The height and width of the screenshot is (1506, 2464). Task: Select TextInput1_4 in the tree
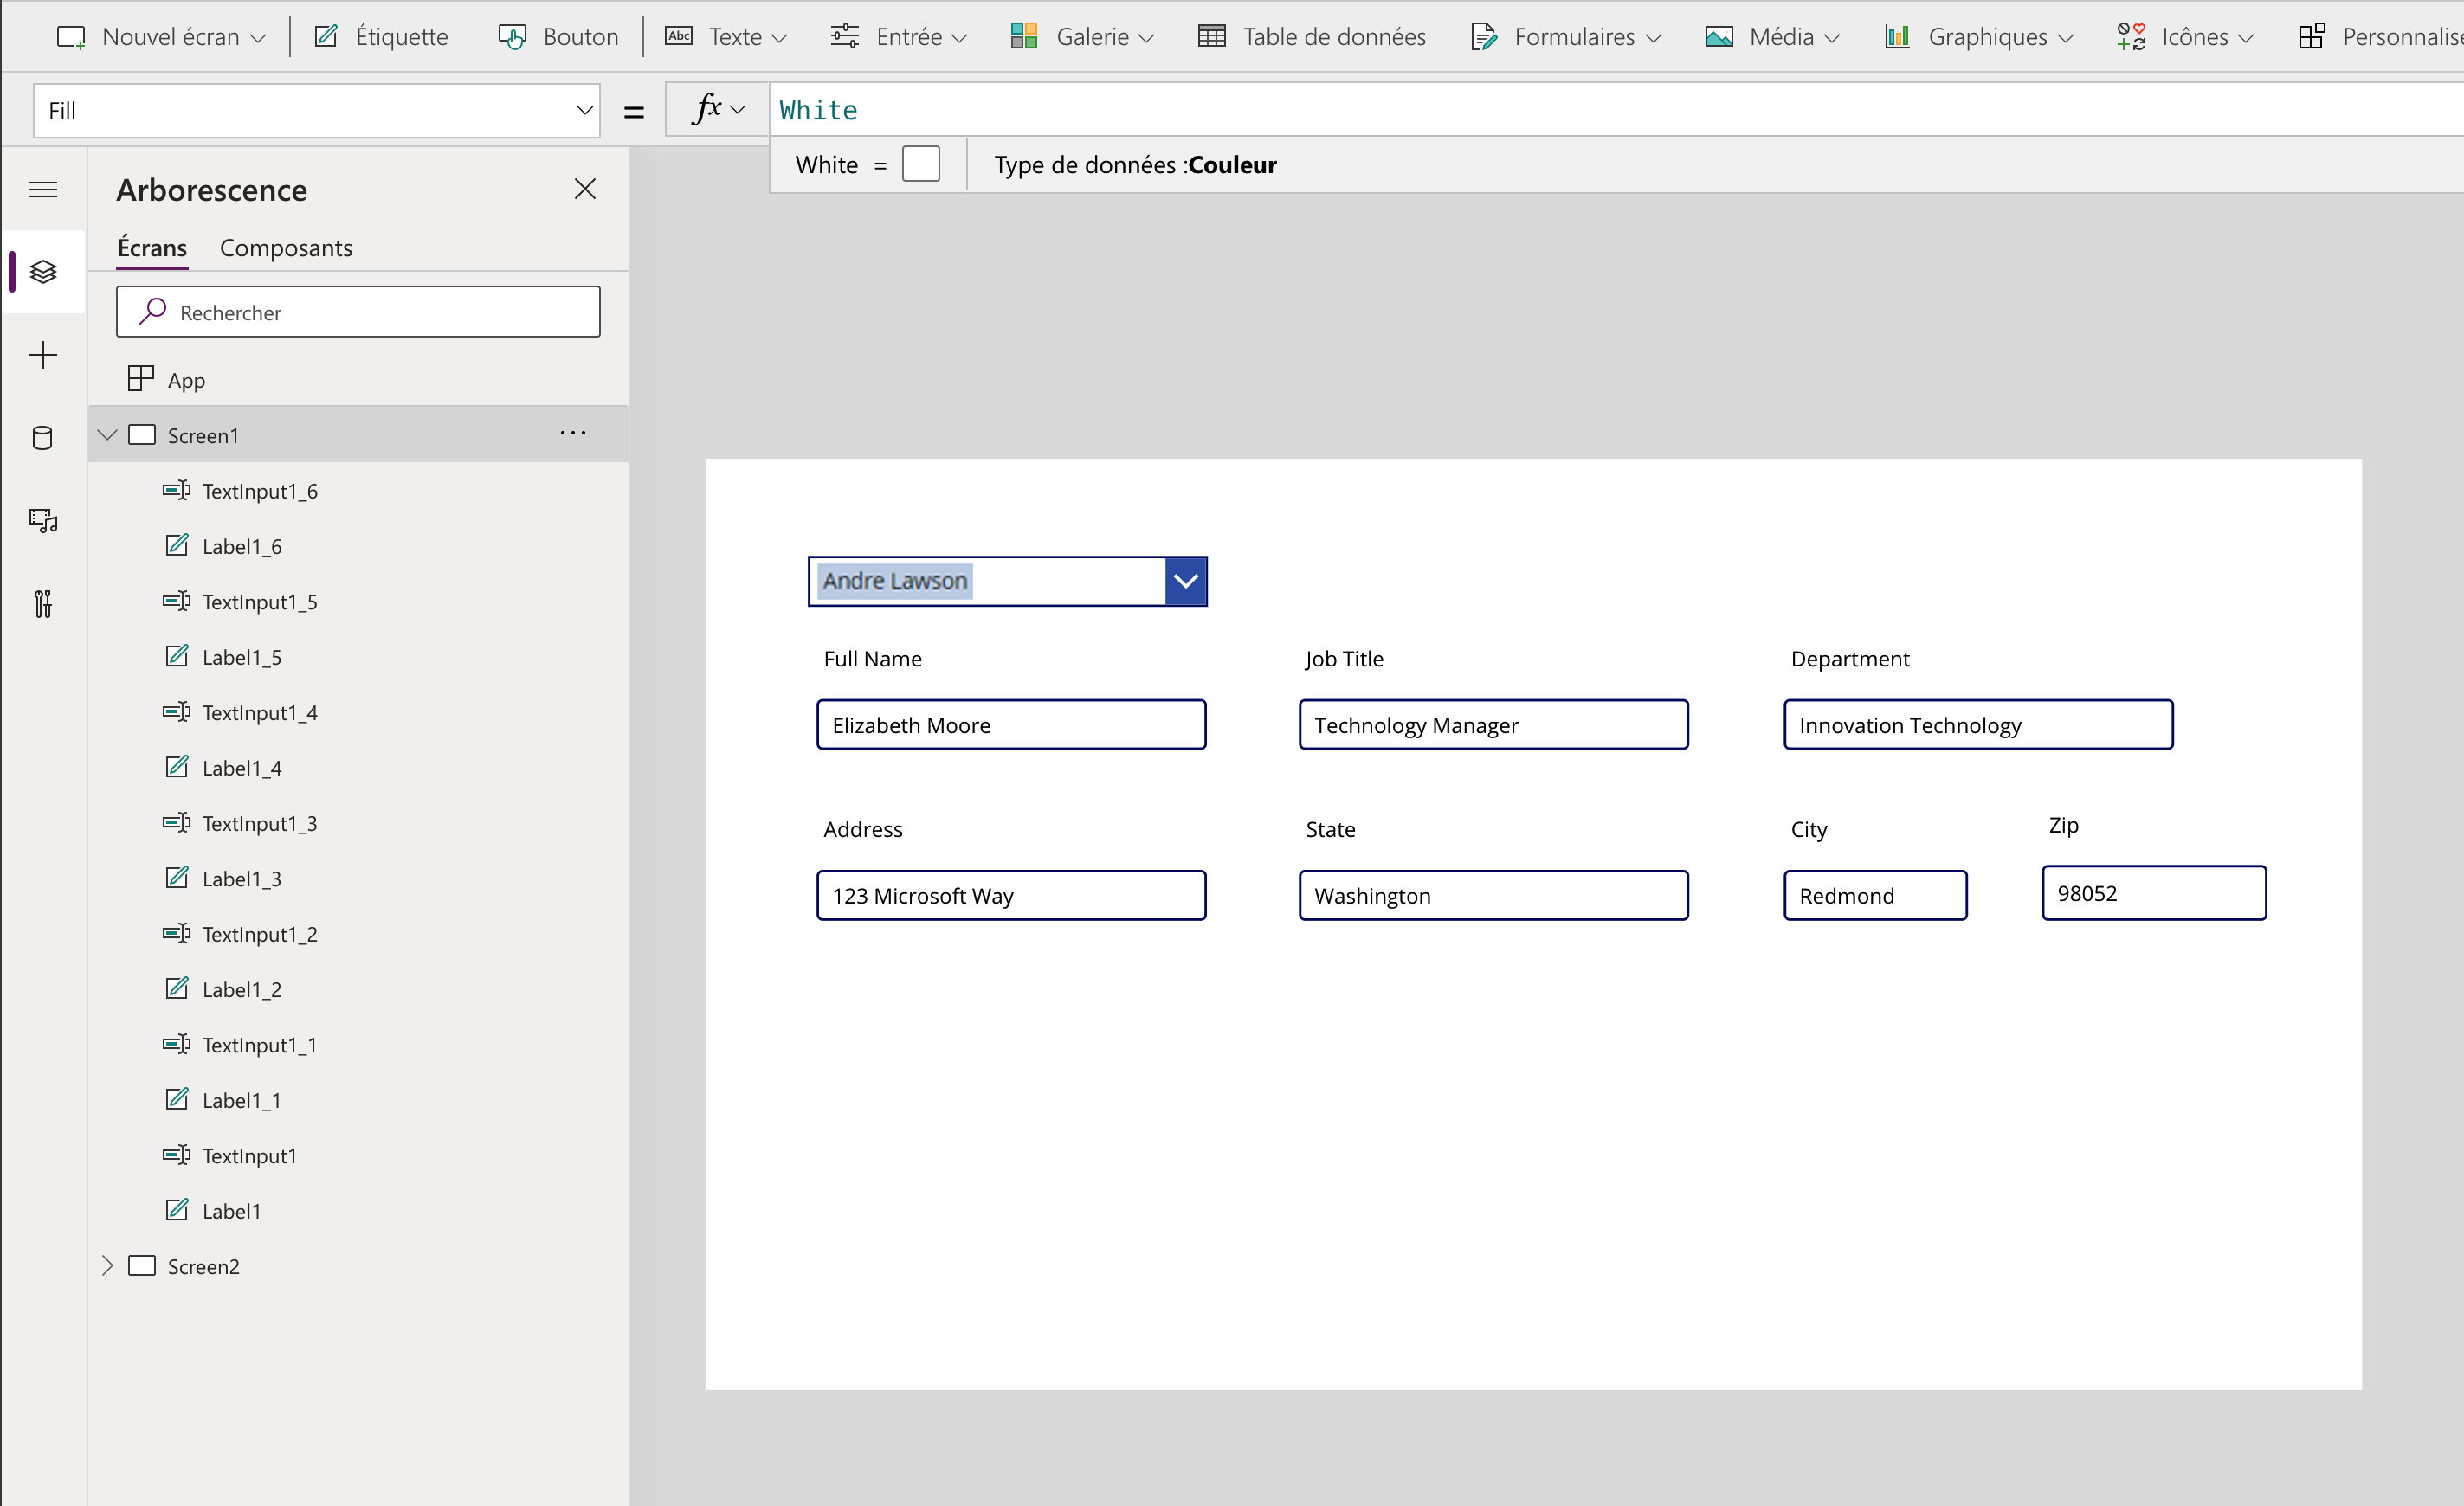point(358,713)
